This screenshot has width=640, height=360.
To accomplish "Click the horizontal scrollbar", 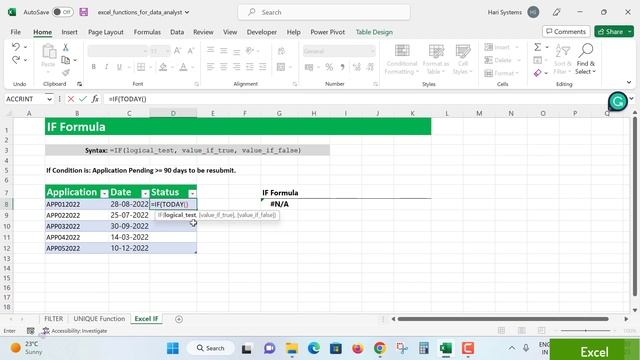I will coord(503,319).
